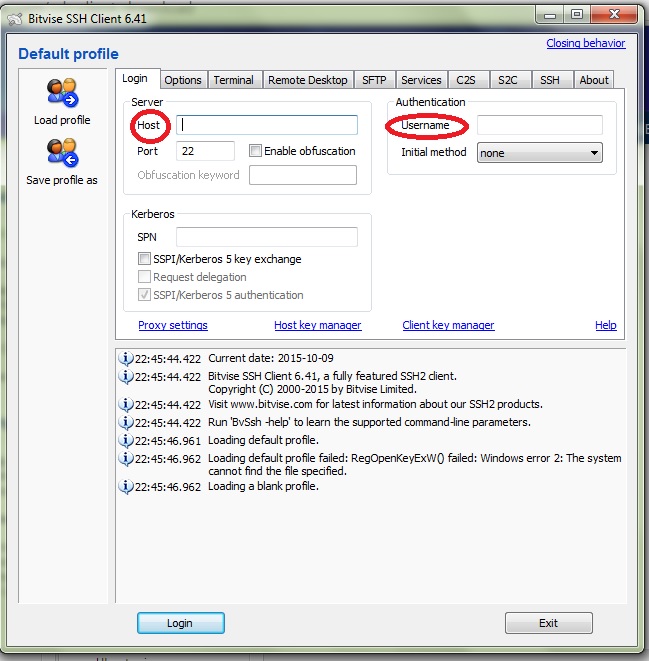The width and height of the screenshot is (649, 661).
Task: Click the Save profile as icon
Action: tap(62, 153)
